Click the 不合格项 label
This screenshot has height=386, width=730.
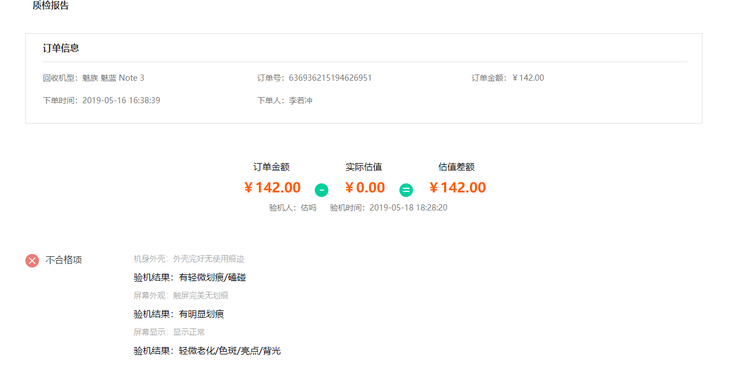64,260
